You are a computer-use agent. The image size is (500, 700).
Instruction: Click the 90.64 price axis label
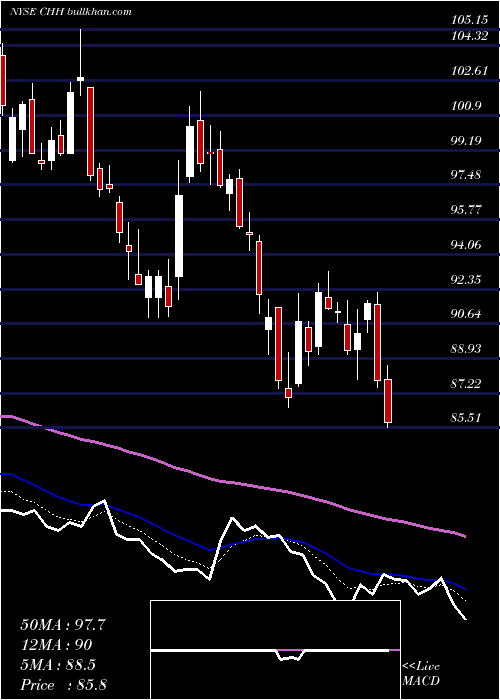pos(467,314)
